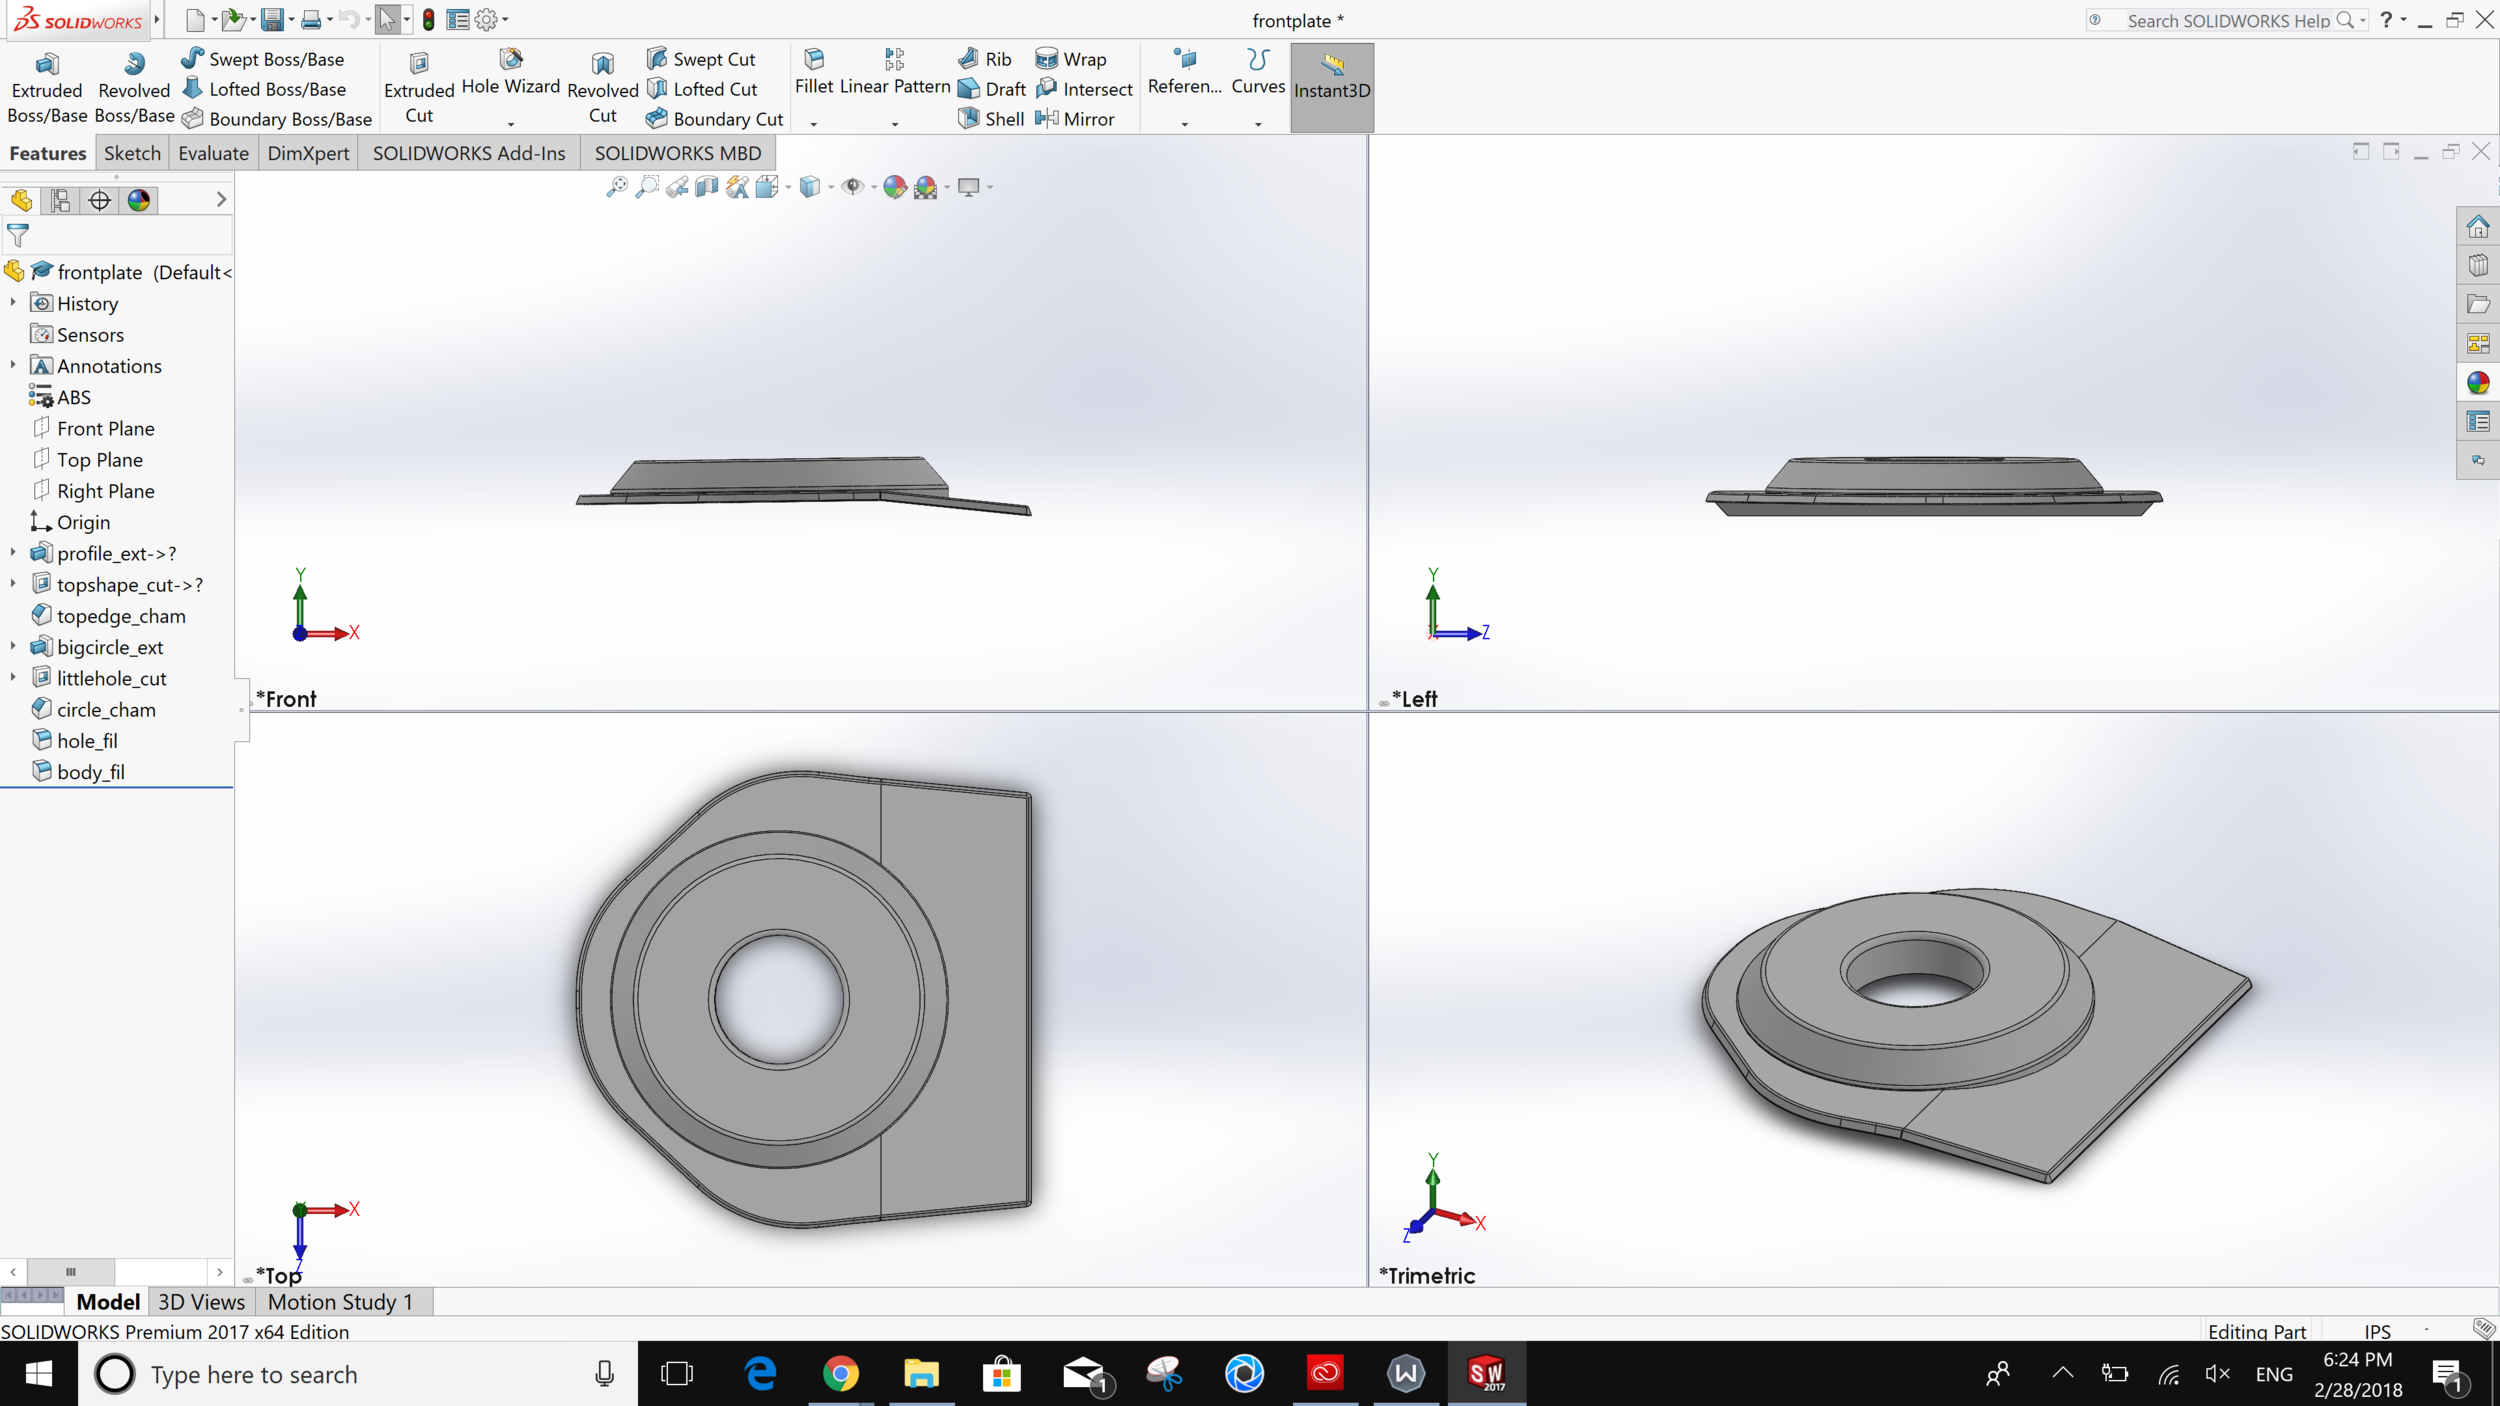
Task: Open the Display Style dropdown arrow
Action: (x=831, y=187)
